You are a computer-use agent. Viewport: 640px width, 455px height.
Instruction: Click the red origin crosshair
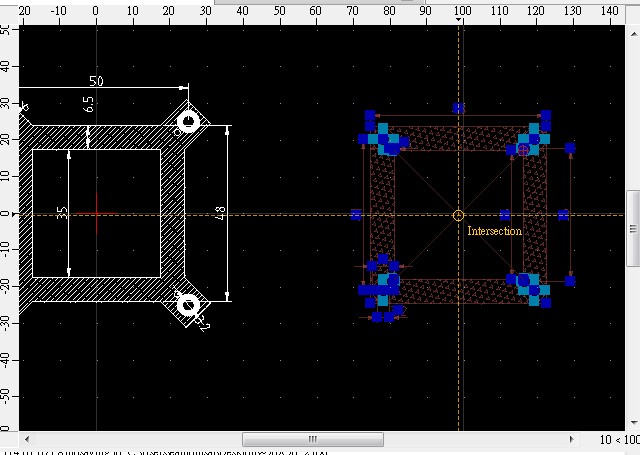[96, 214]
